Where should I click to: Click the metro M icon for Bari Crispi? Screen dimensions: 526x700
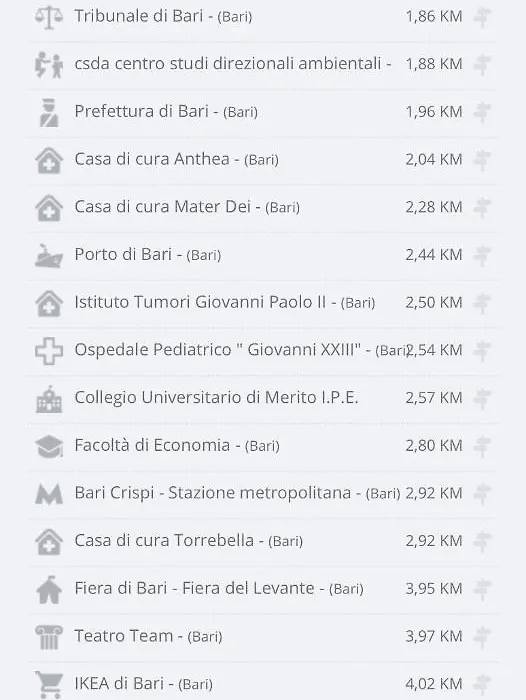point(49,494)
